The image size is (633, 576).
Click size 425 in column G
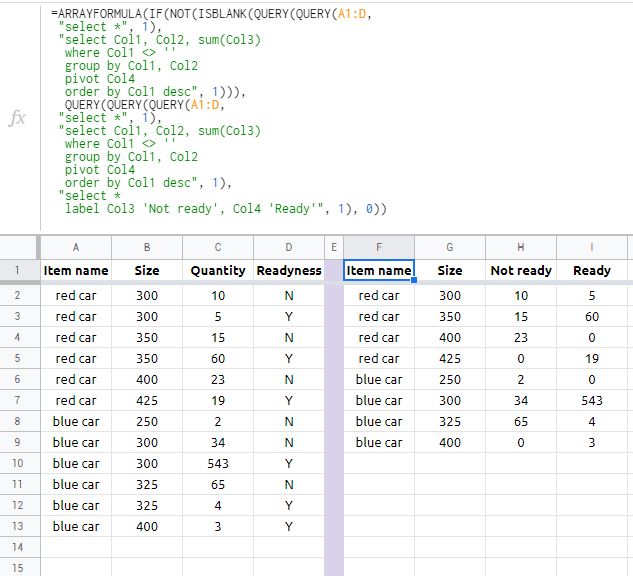[450, 358]
